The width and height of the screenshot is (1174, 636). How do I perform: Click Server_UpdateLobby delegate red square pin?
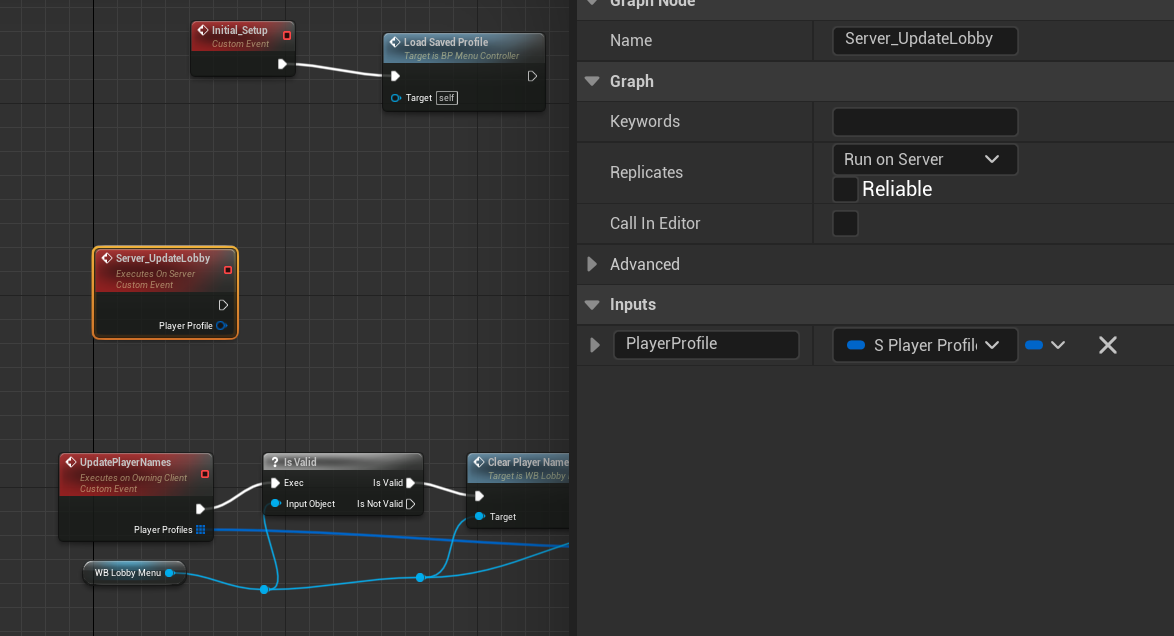[x=228, y=270]
